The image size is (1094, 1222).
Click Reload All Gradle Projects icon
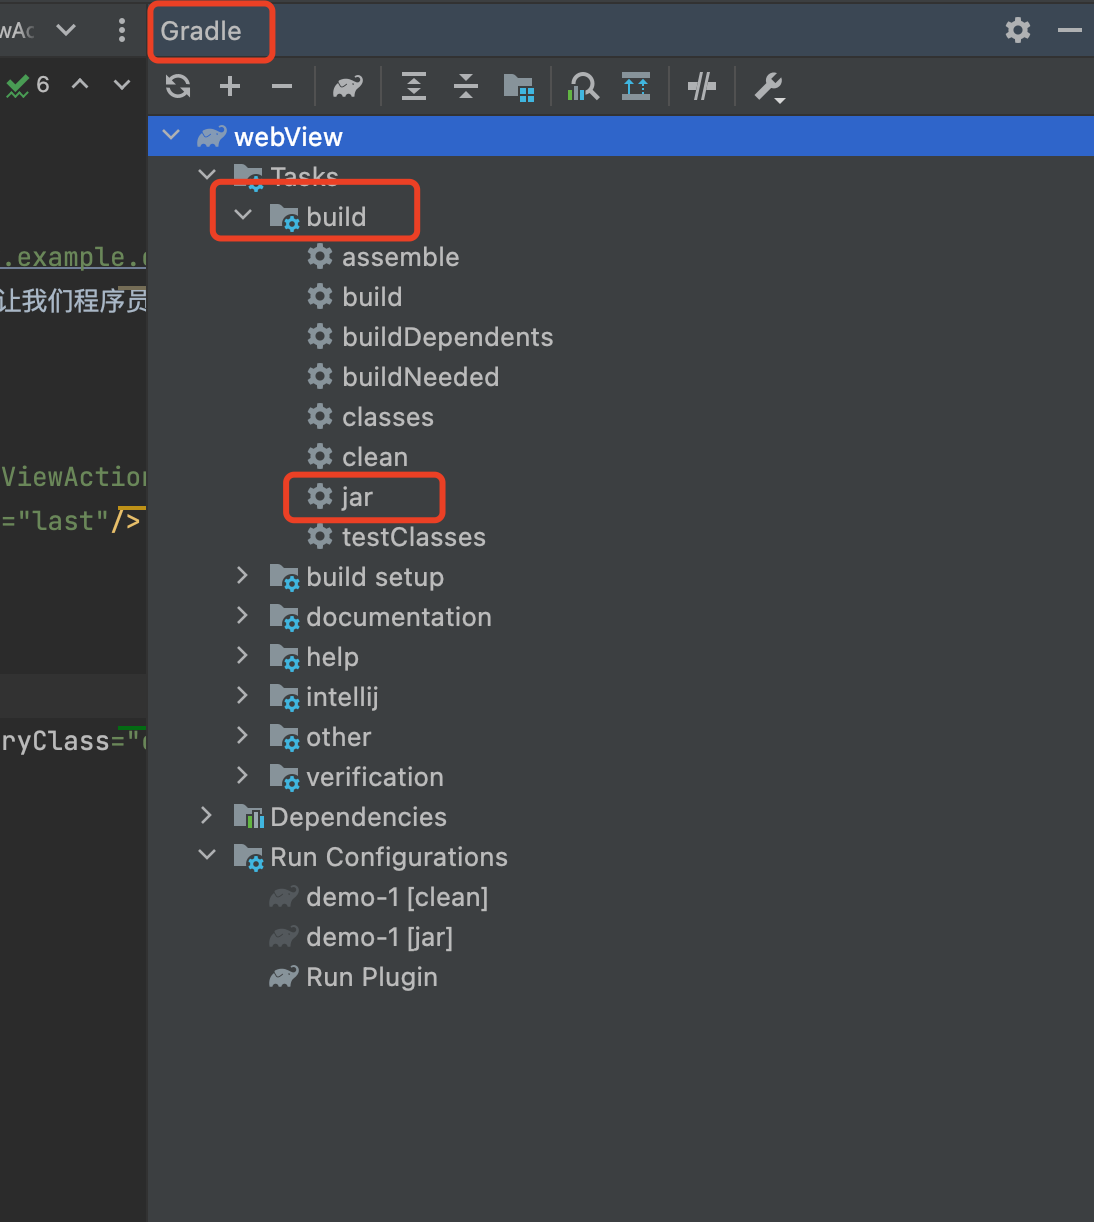pos(178,87)
